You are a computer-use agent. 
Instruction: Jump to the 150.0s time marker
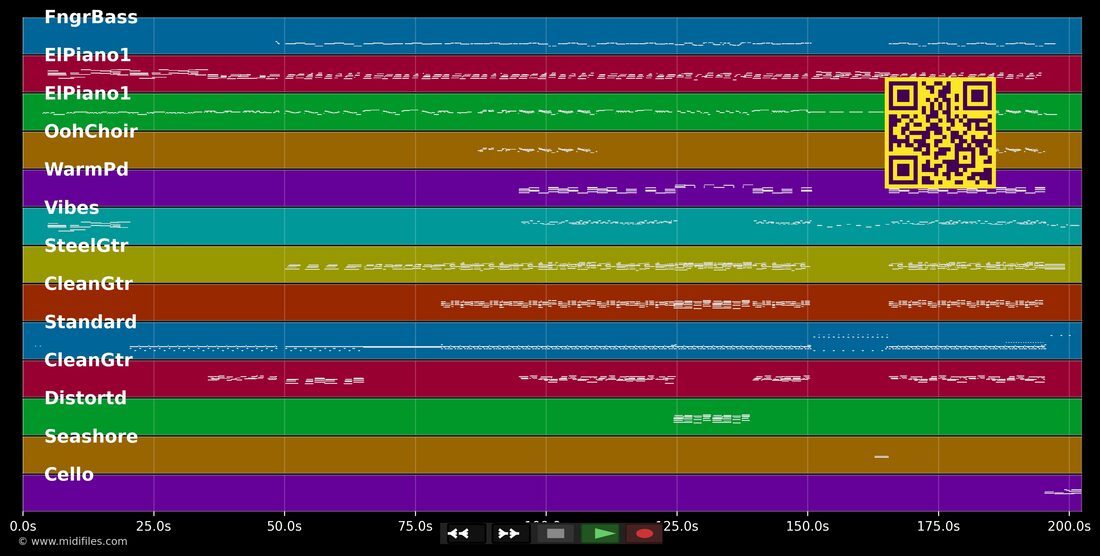tap(807, 526)
